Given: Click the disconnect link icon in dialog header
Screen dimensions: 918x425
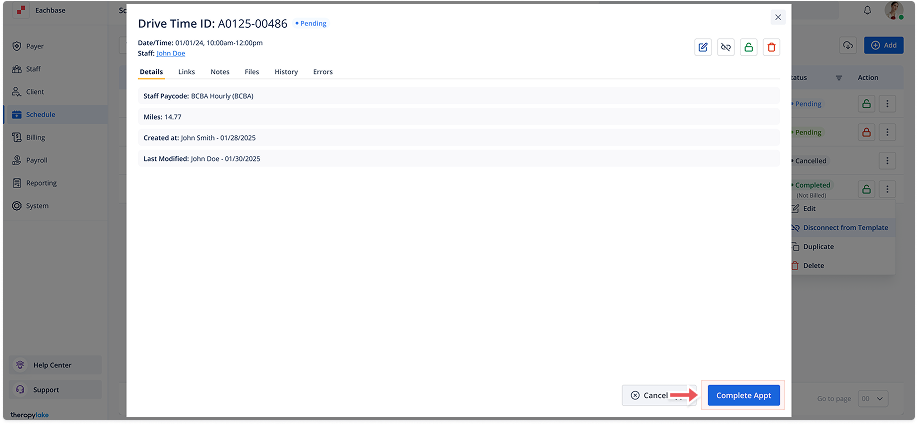Looking at the screenshot, I should (726, 47).
